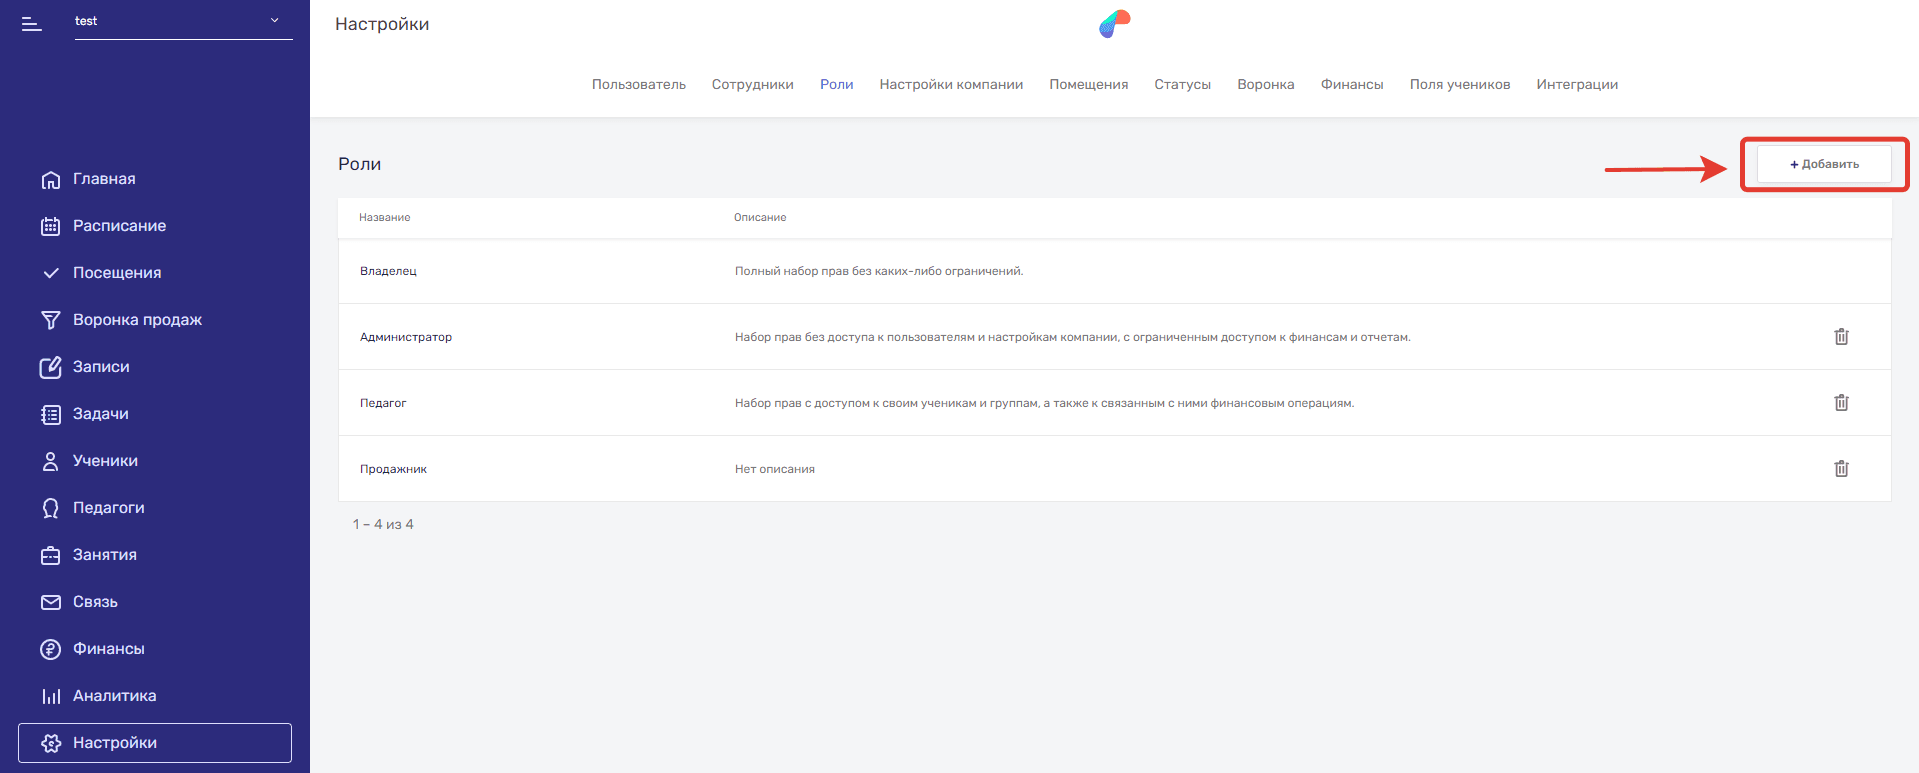1919x773 pixels.
Task: Select the Поля учеников tab
Action: tap(1459, 85)
